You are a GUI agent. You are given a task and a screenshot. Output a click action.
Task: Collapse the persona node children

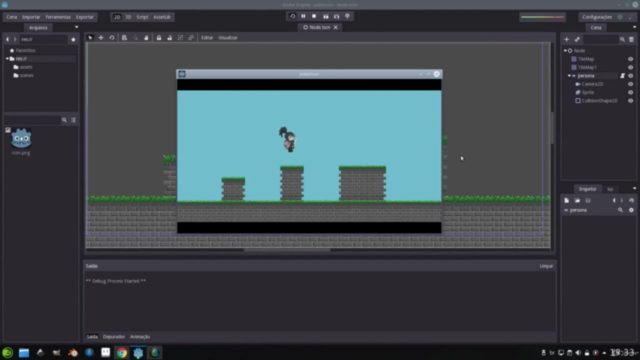coord(569,76)
